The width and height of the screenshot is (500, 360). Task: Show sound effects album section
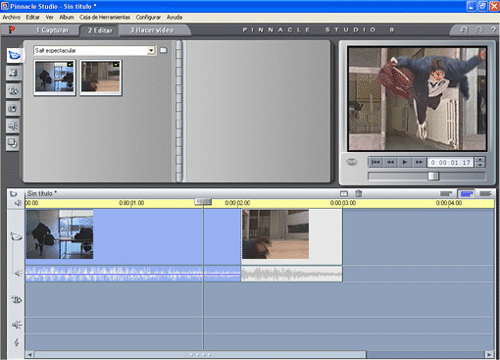[13, 126]
